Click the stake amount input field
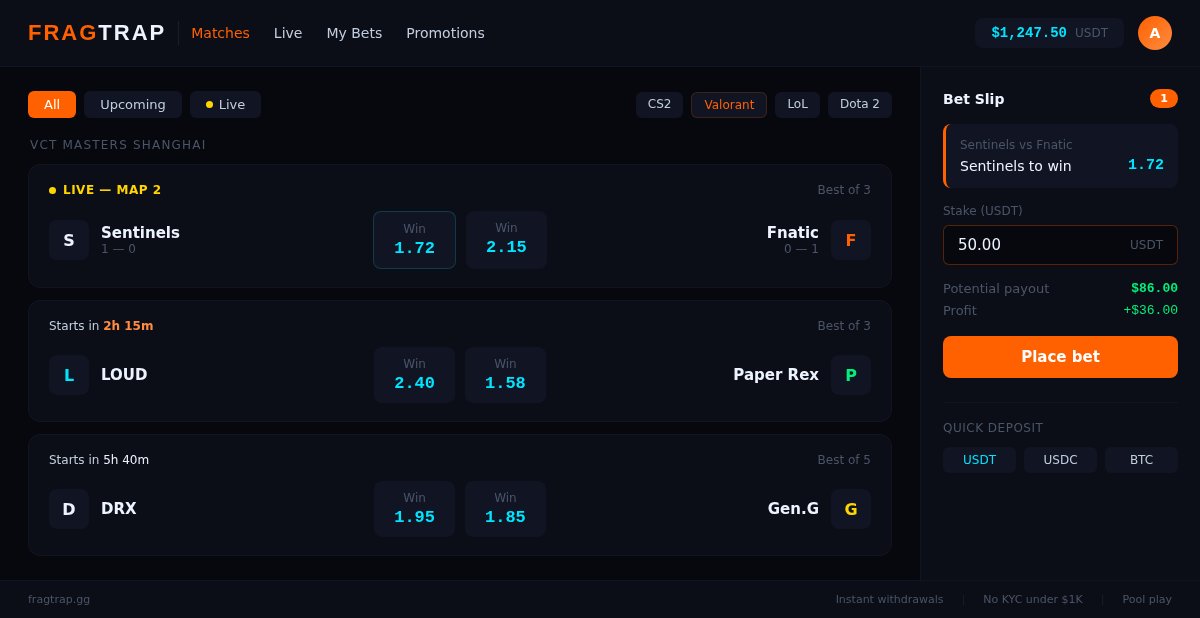The image size is (1200, 618). point(1060,245)
